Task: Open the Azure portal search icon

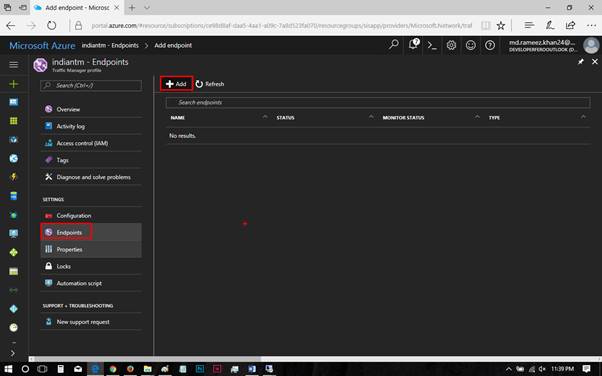Action: (394, 45)
